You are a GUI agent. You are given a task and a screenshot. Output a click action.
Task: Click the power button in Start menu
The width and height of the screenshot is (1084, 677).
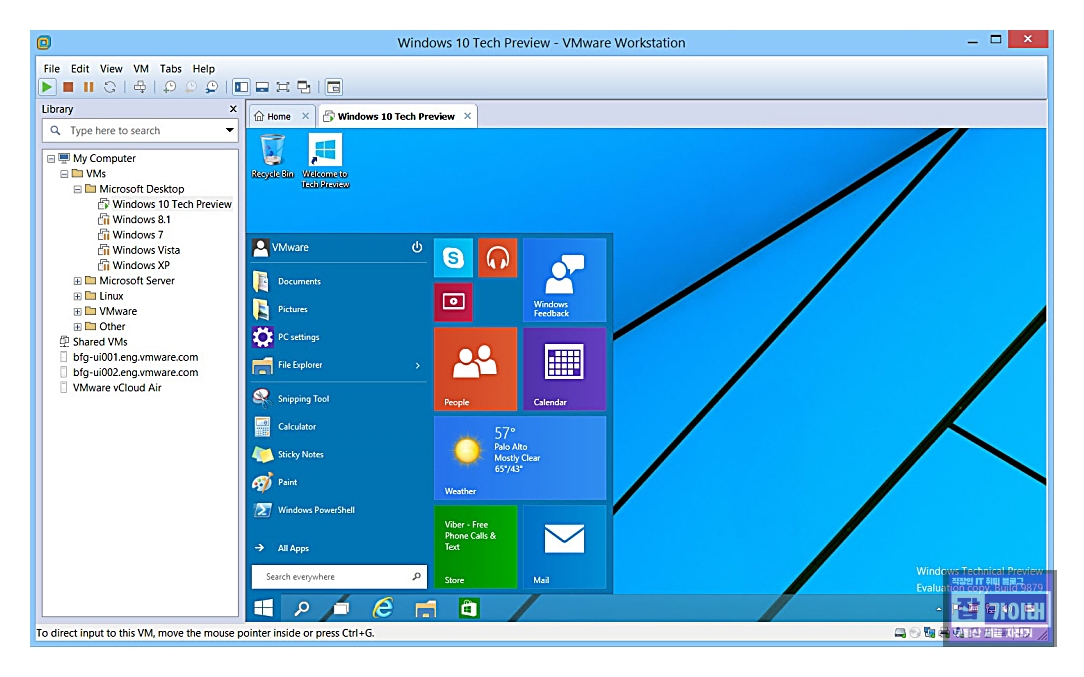(417, 247)
